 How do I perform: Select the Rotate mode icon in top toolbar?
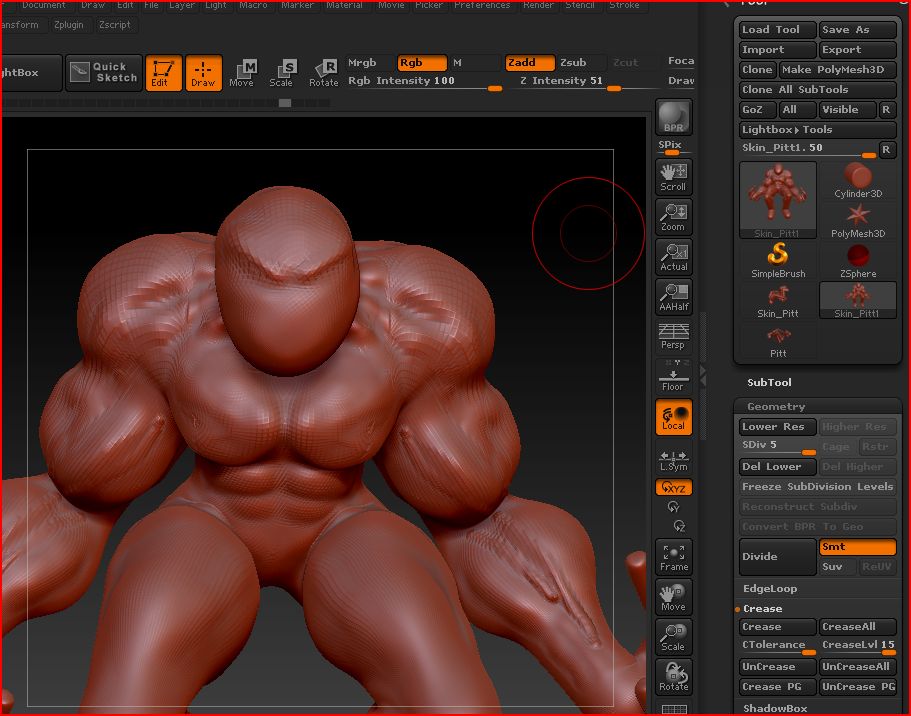click(x=323, y=72)
